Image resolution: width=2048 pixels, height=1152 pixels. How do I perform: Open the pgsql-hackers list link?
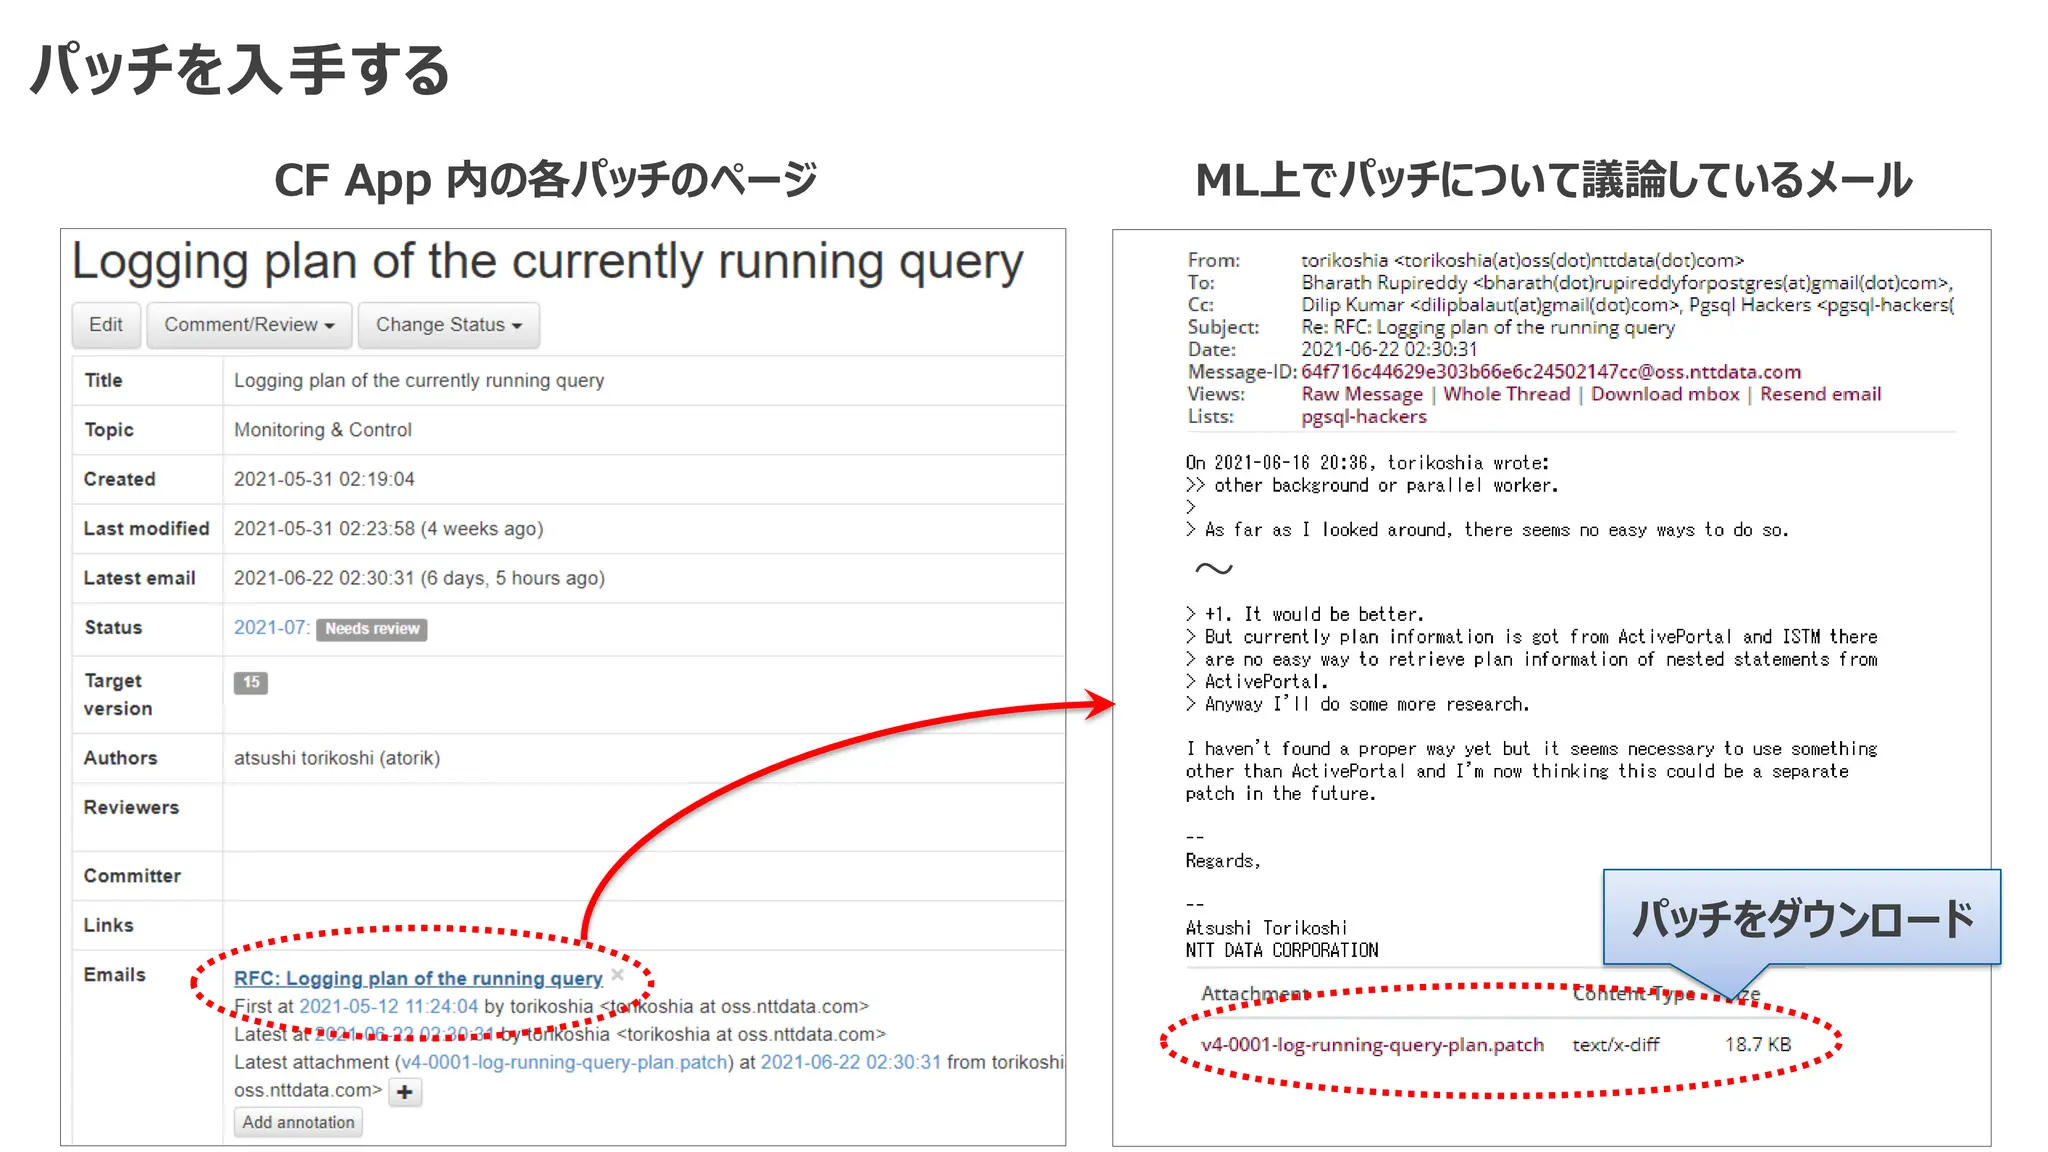tap(1363, 417)
